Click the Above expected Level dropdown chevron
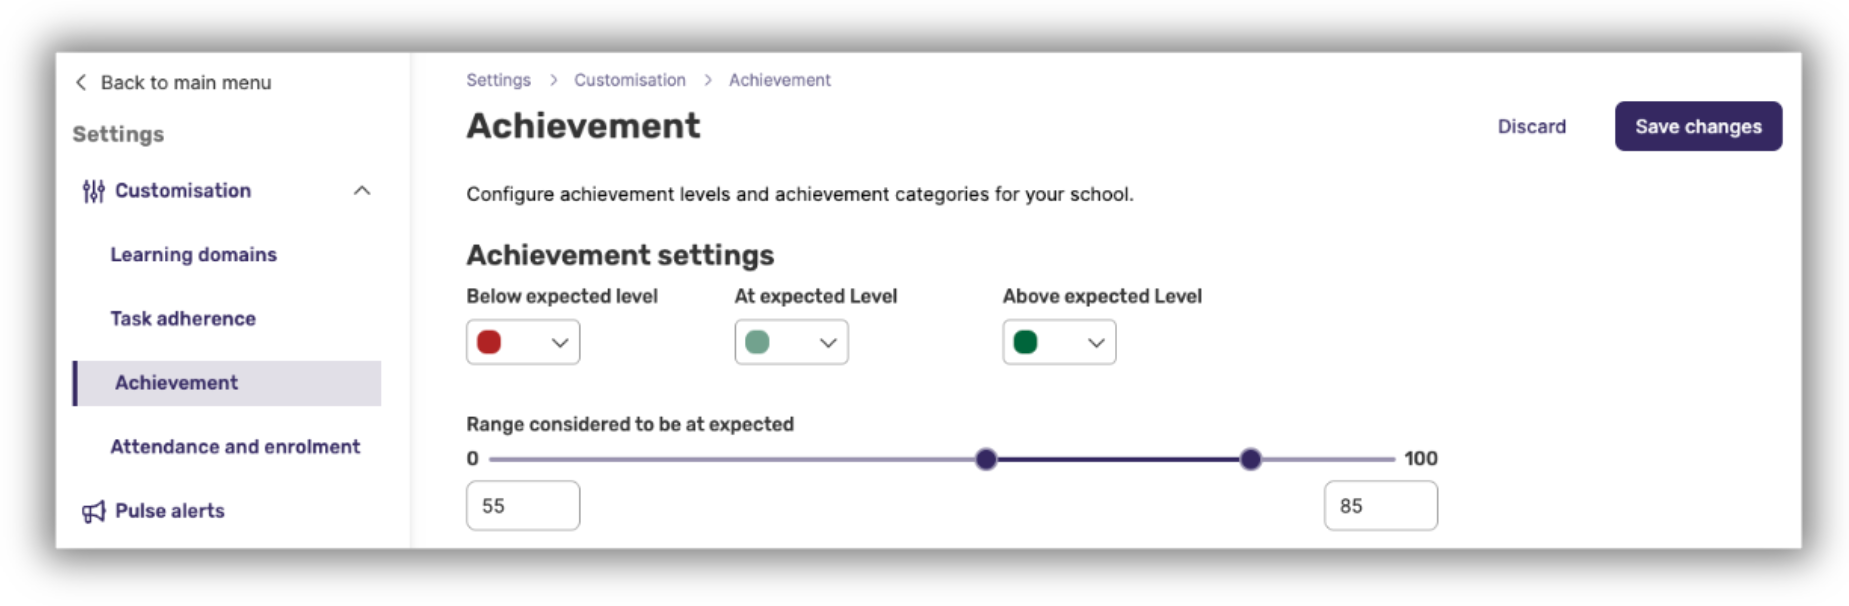1849x606 pixels. 1094,342
